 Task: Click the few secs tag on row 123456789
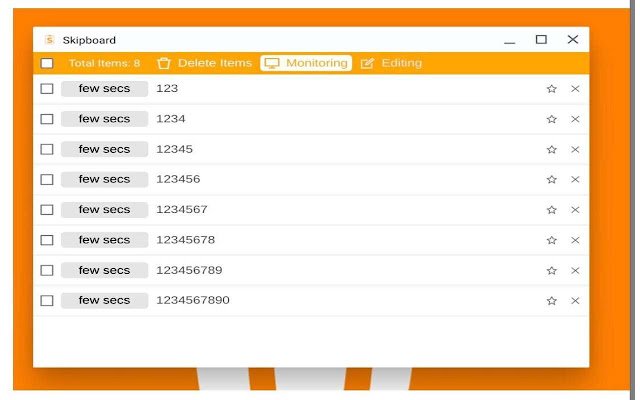point(104,270)
